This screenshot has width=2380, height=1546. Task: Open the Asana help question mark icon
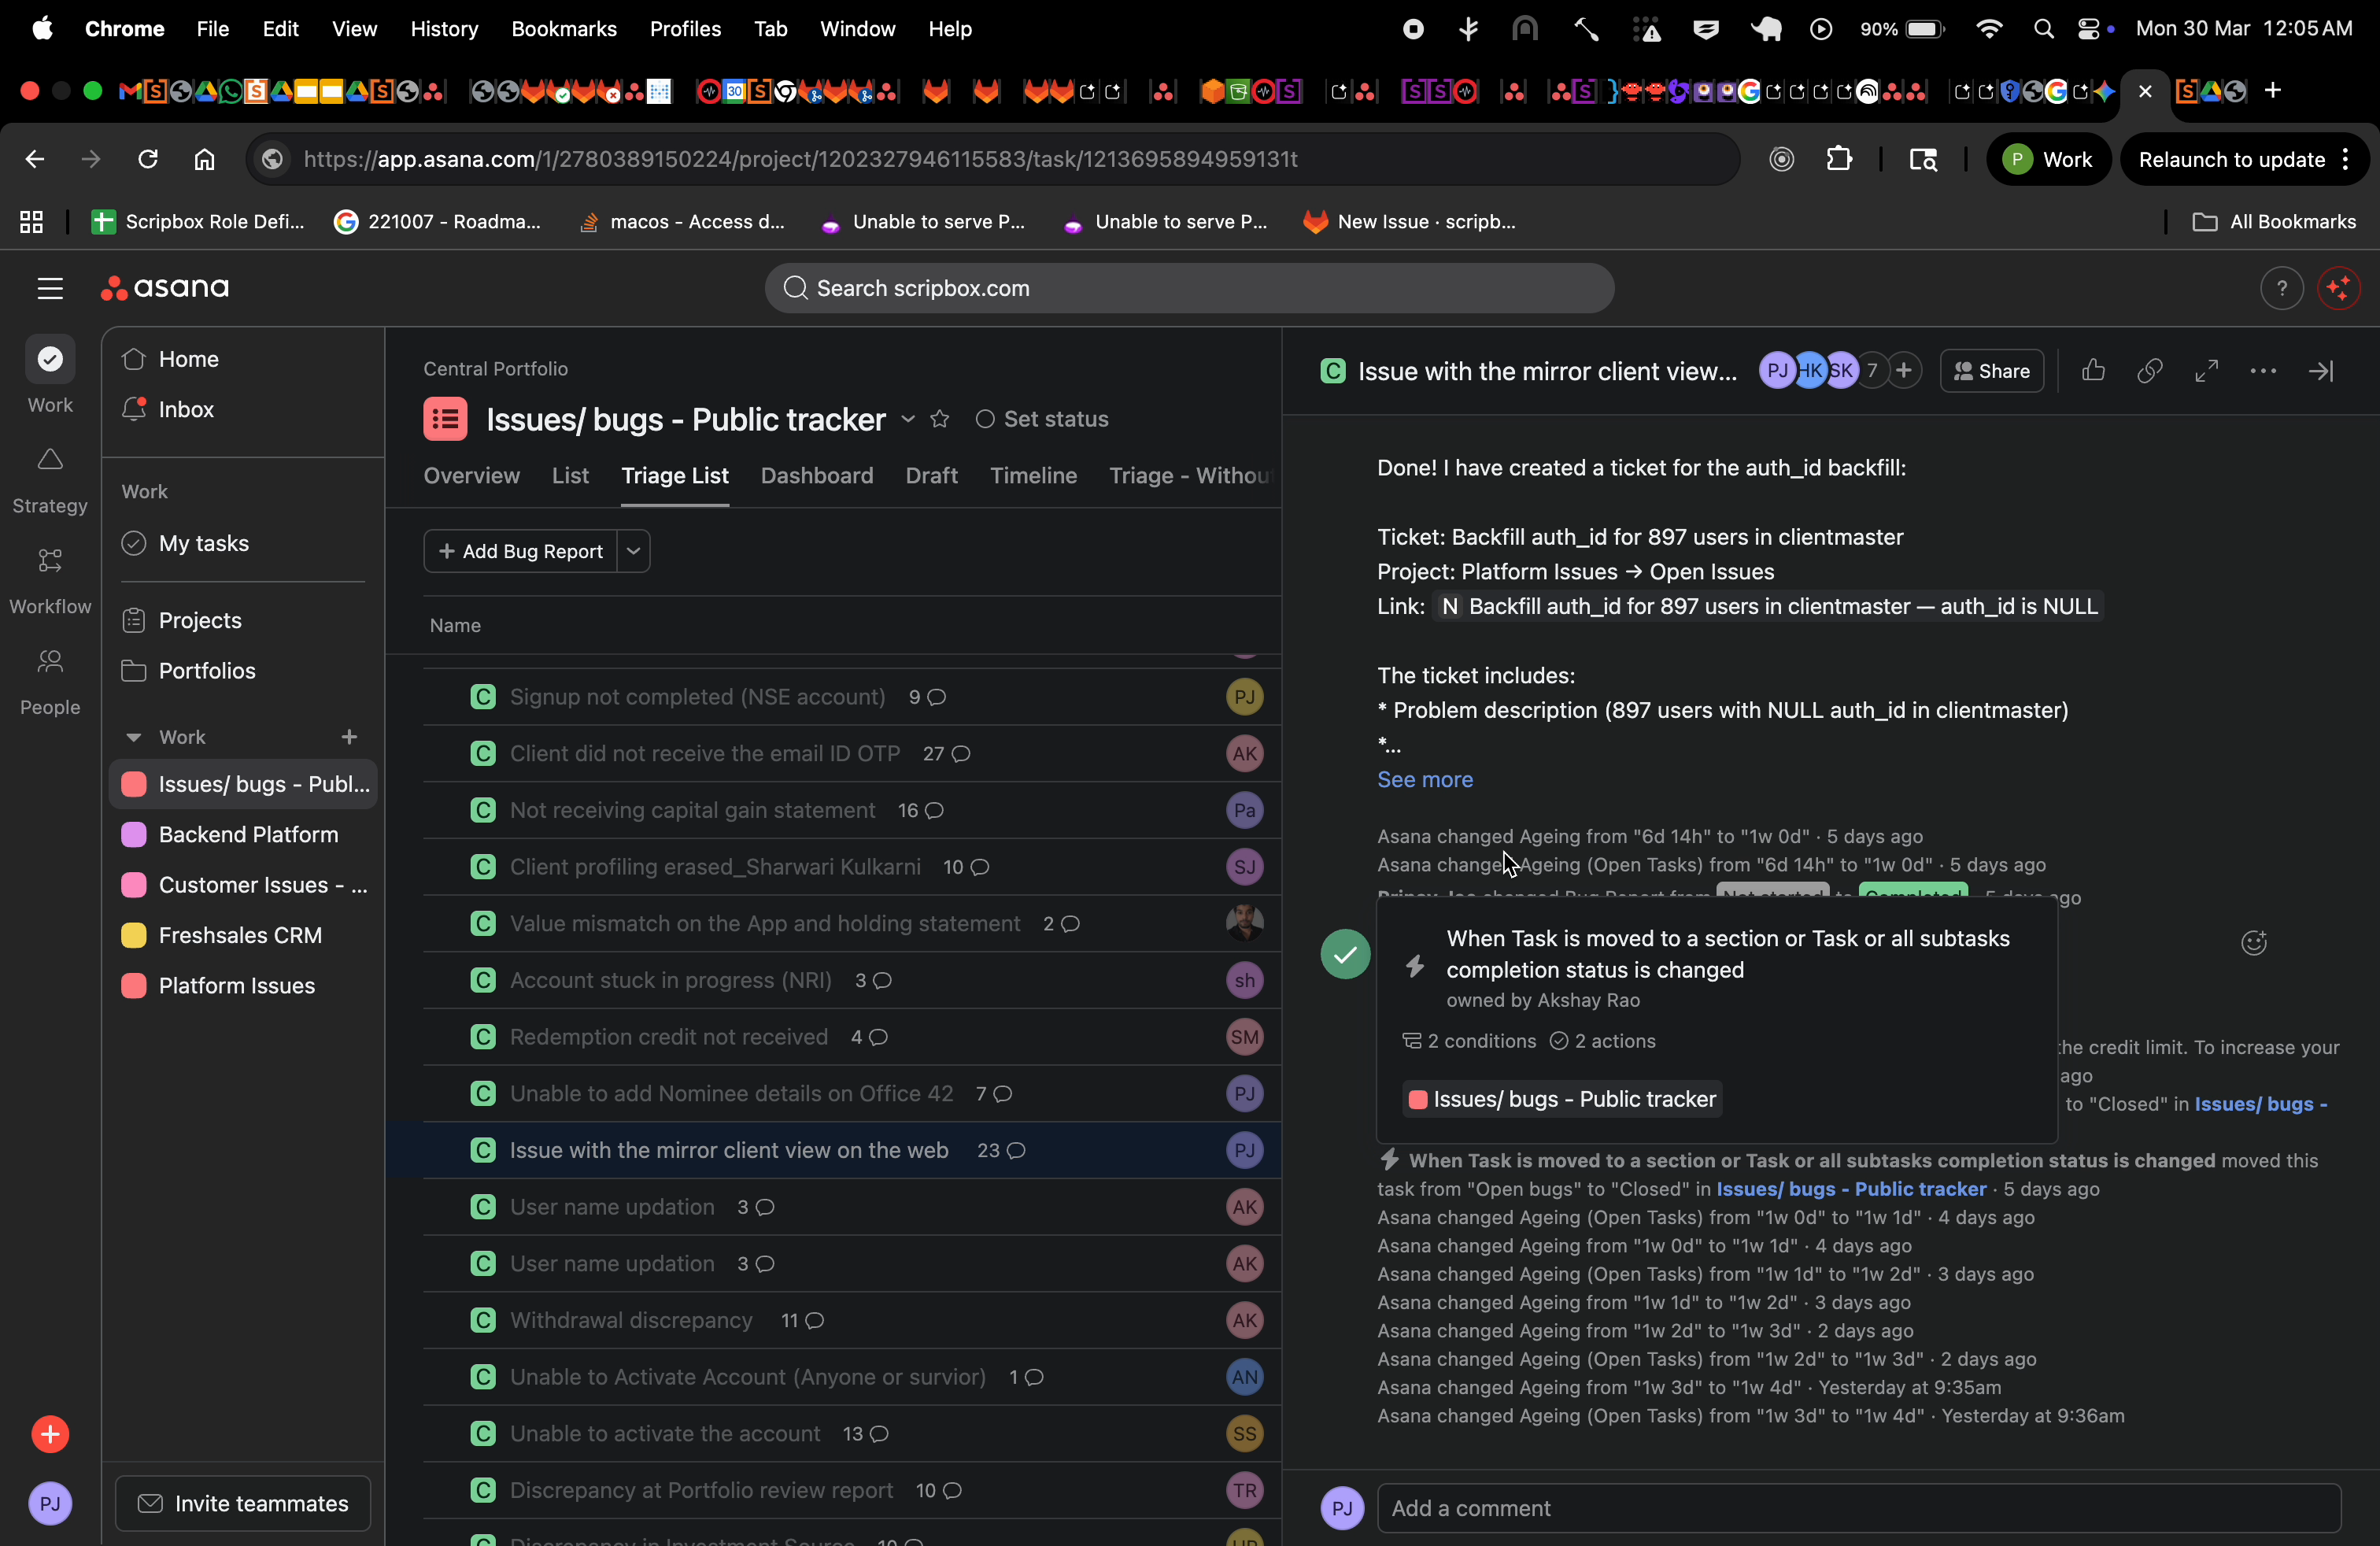pyautogui.click(x=2281, y=288)
